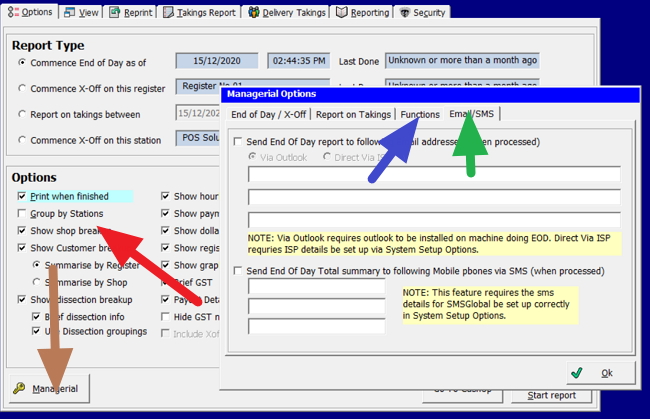Image resolution: width=650 pixels, height=419 pixels.
Task: Click the Security shield icon
Action: [x=405, y=13]
